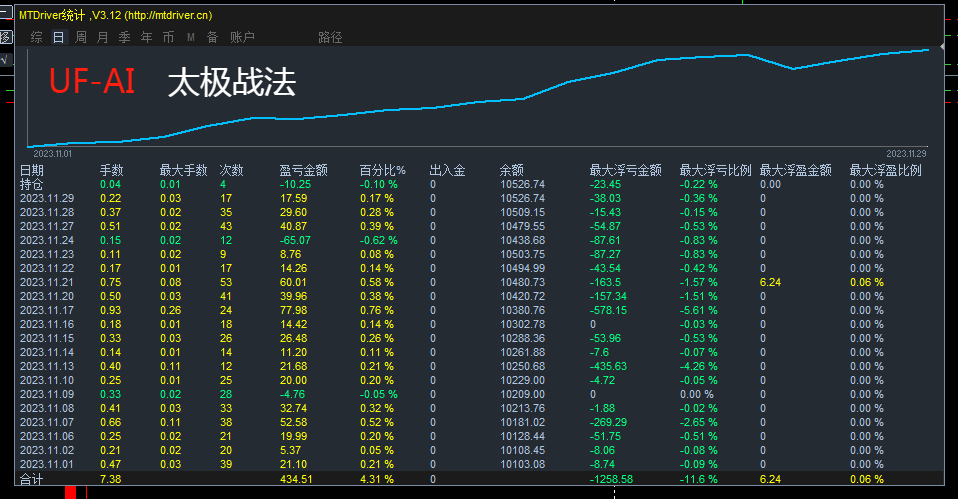Switch to the 账户 account tab
Viewport: 958px width, 499px height.
click(x=243, y=37)
